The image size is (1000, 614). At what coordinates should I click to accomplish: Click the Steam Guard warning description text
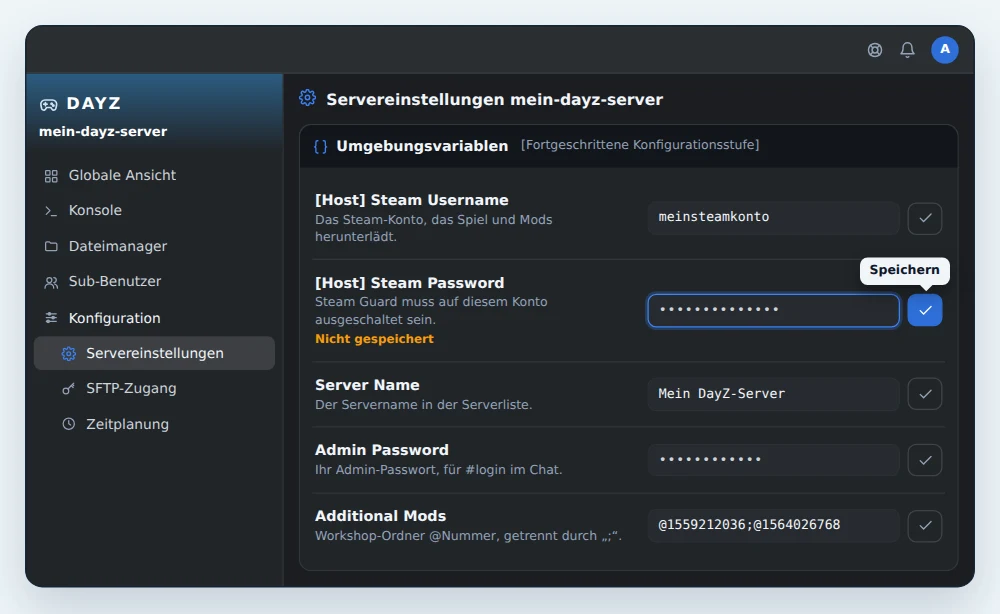tap(431, 311)
